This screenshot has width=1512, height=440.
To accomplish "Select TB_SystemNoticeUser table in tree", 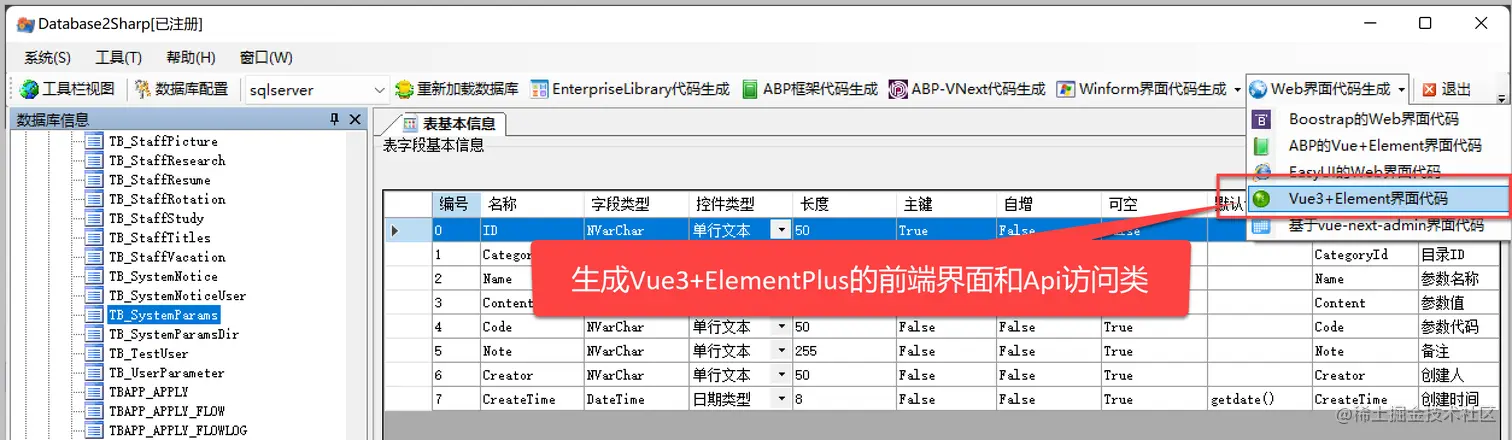I will coord(178,296).
